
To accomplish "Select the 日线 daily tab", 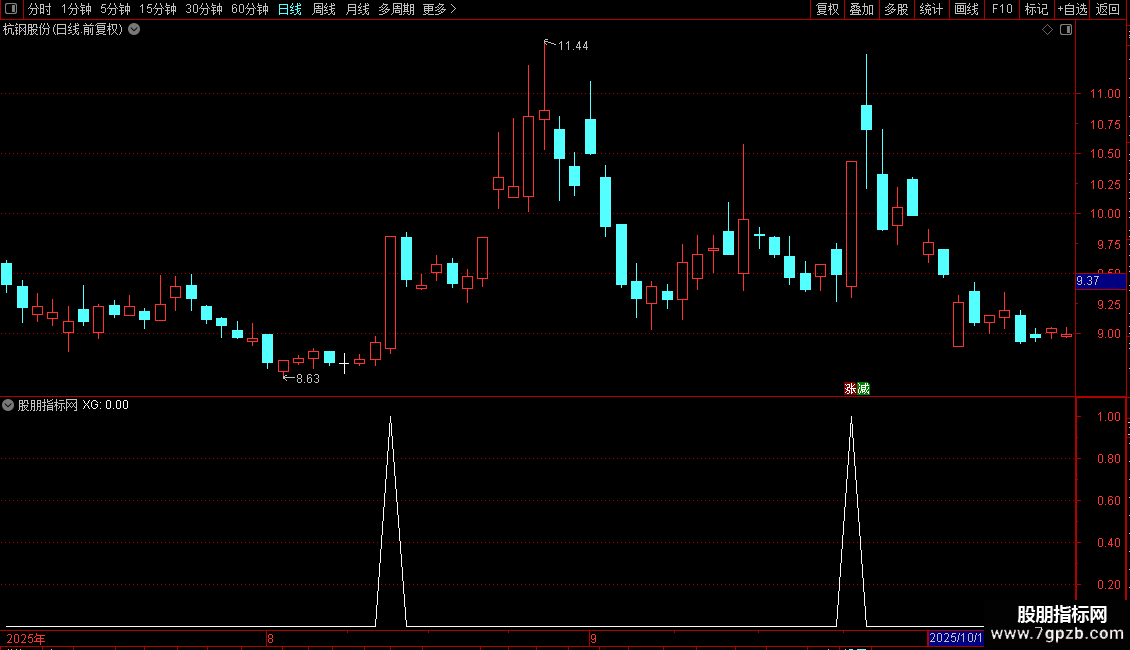I will pos(290,9).
